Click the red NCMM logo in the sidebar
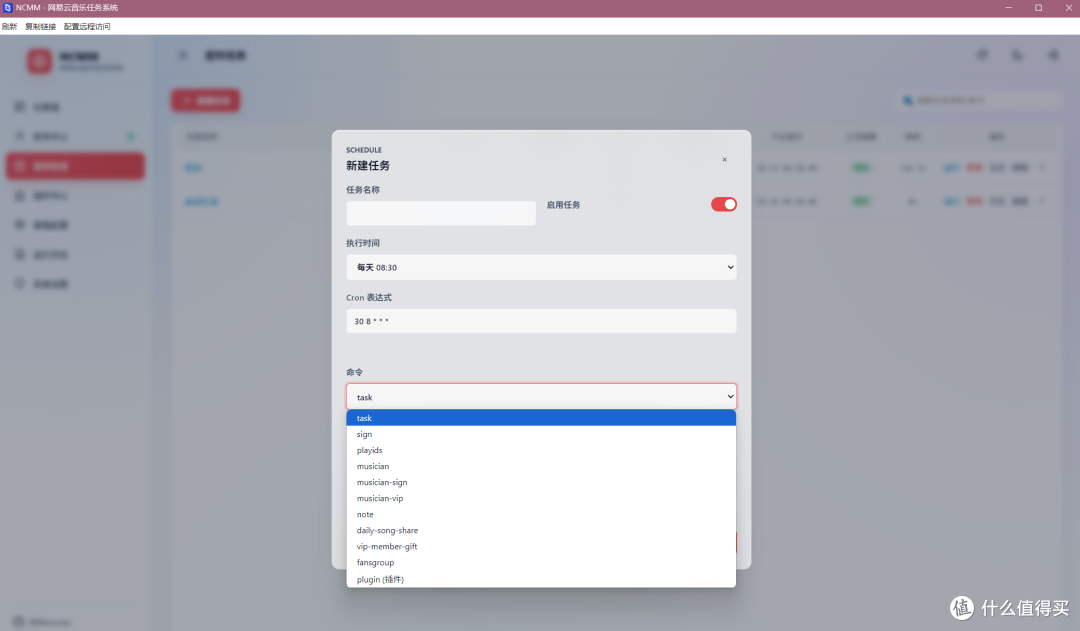Viewport: 1080px width, 631px height. pyautogui.click(x=39, y=61)
